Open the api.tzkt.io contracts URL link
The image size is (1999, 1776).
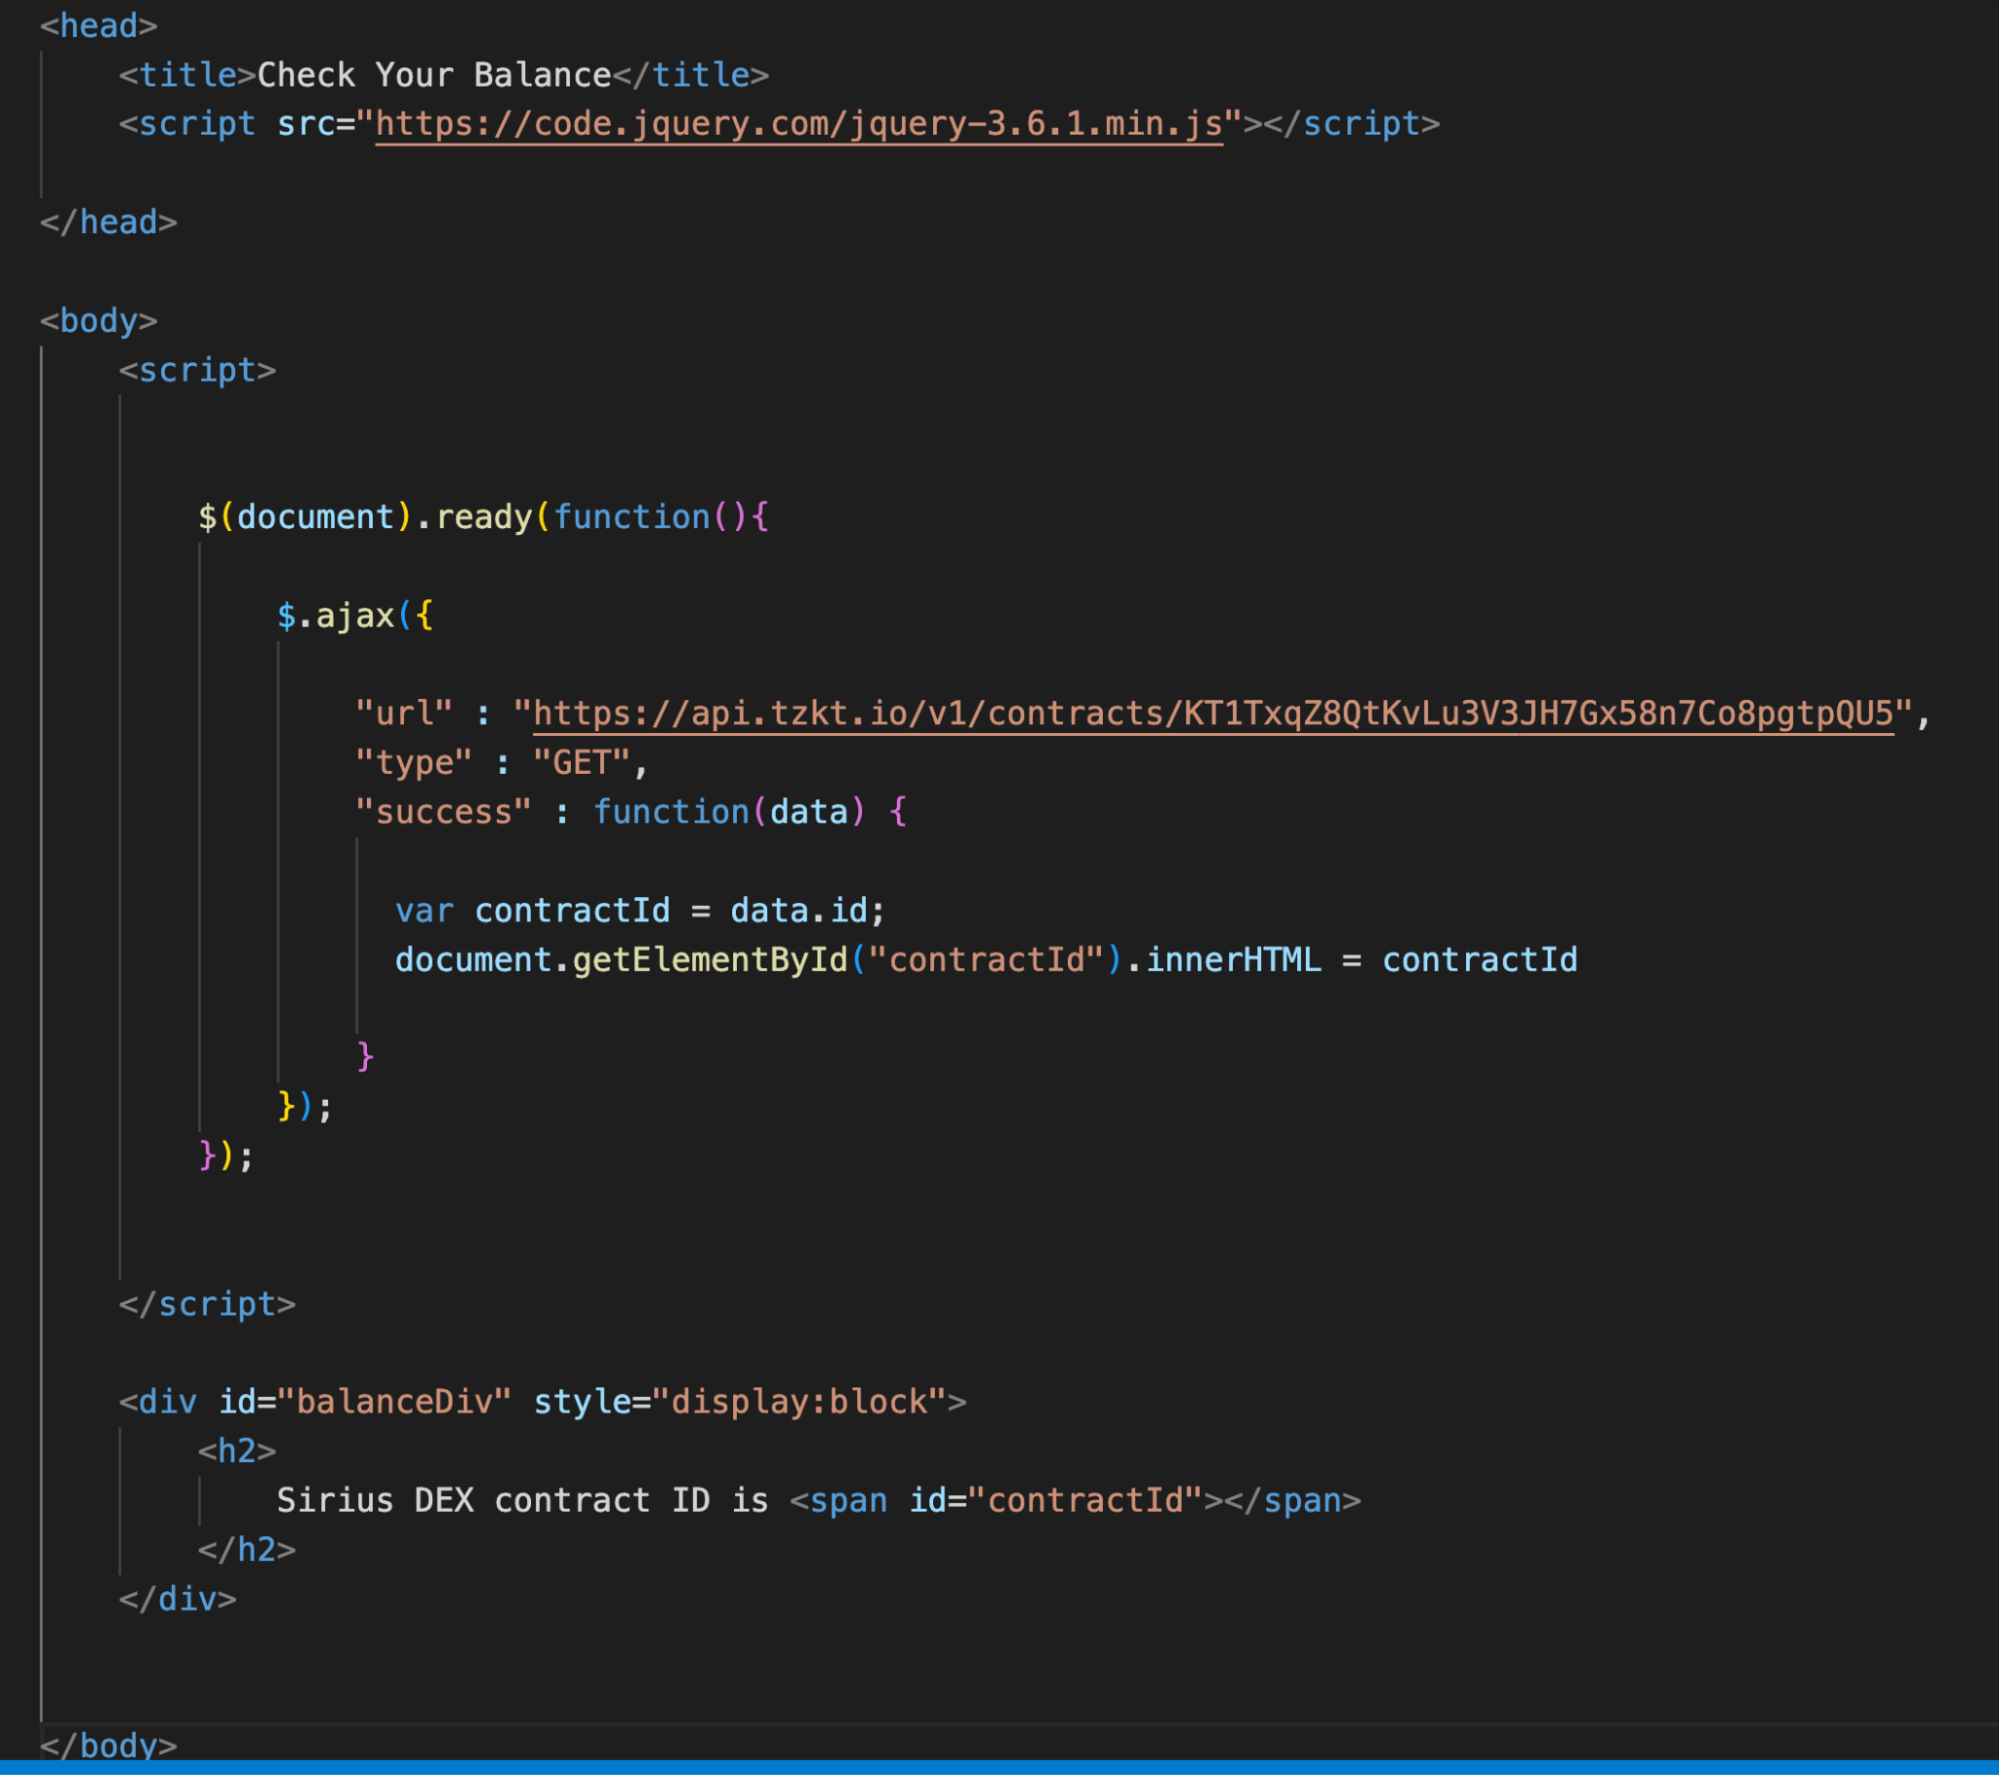click(1212, 714)
